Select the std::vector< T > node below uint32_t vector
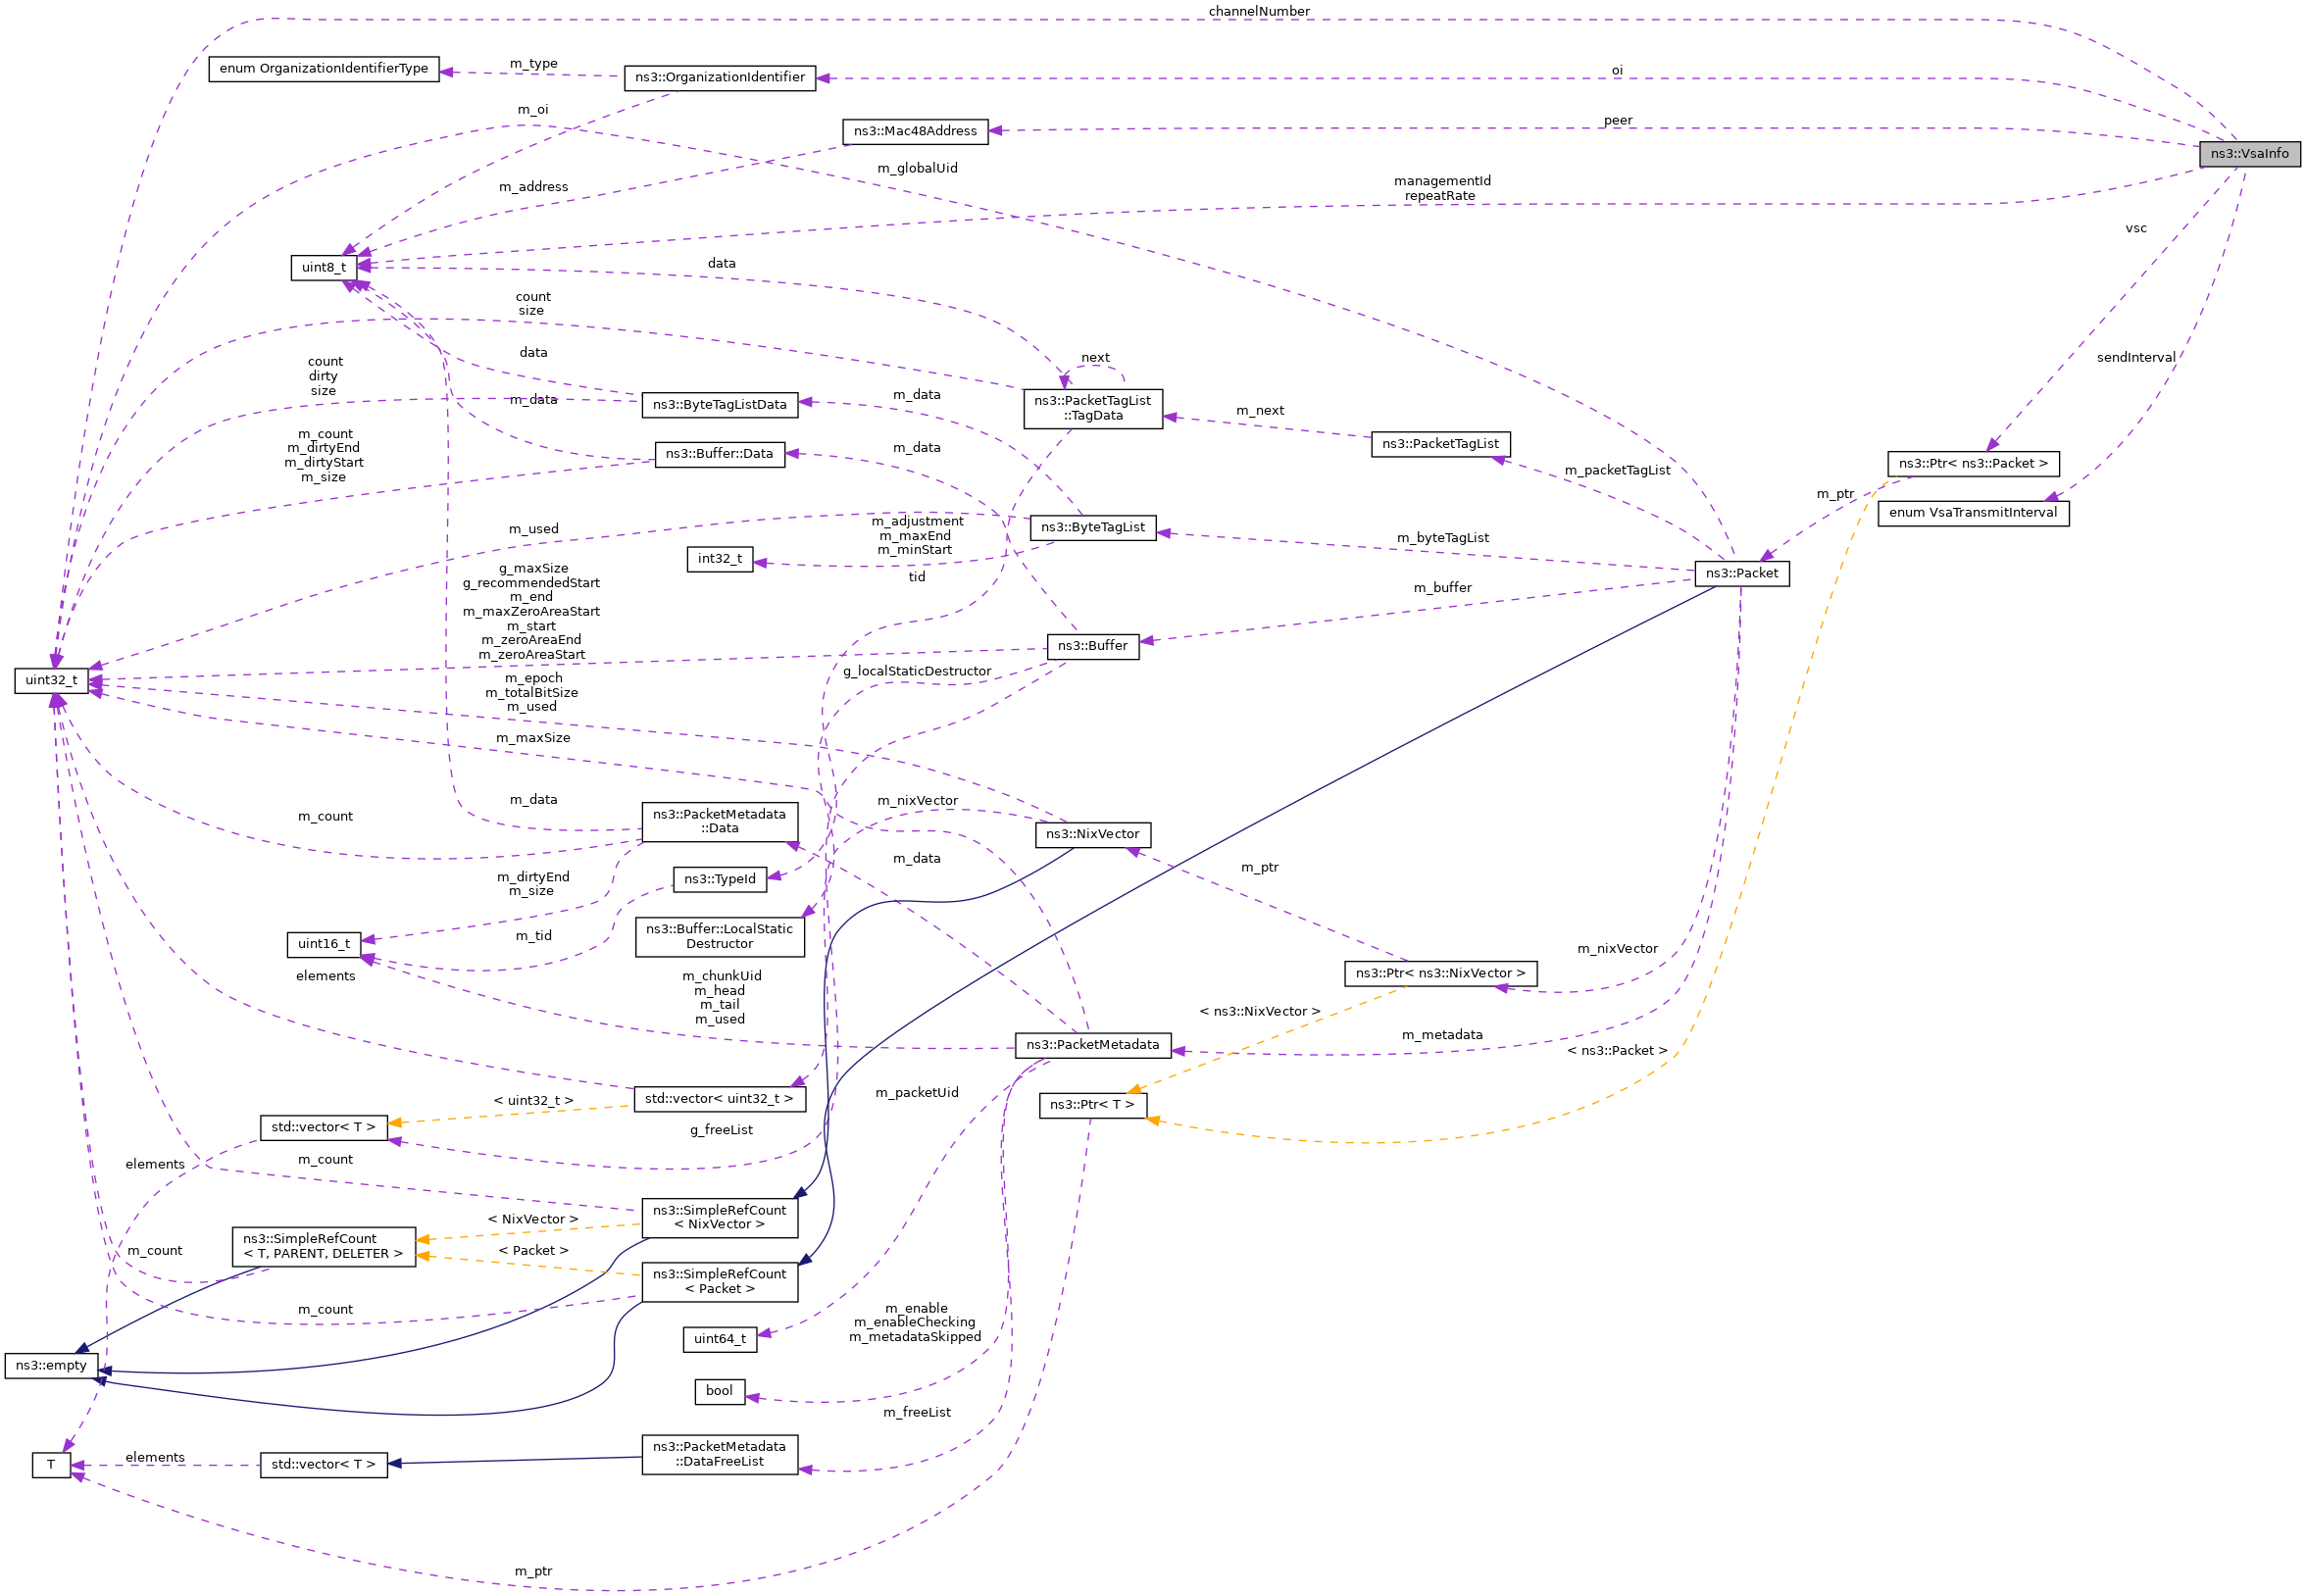The image size is (2306, 1596). pyautogui.click(x=323, y=1128)
